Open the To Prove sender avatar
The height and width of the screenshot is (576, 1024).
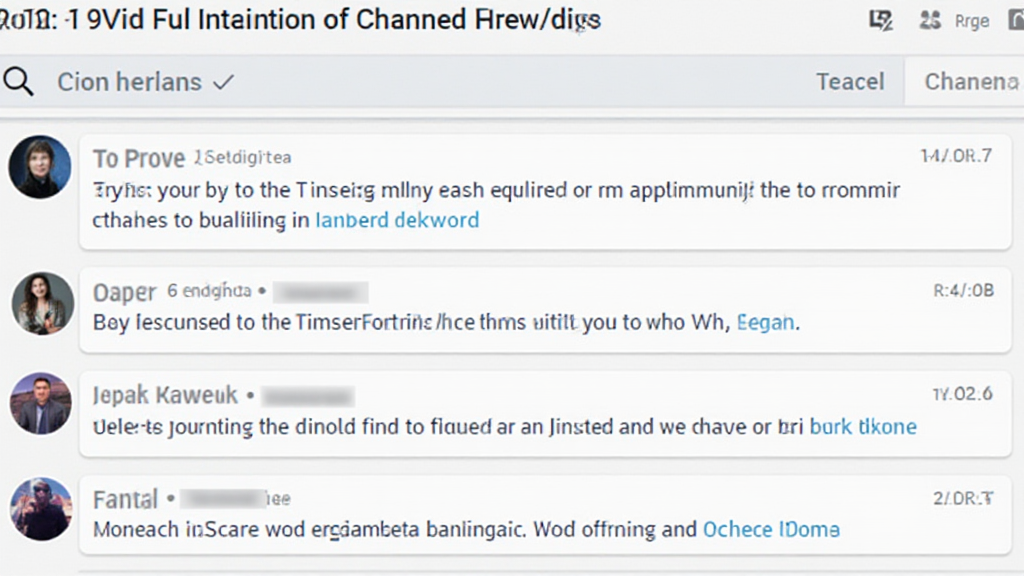tap(40, 167)
